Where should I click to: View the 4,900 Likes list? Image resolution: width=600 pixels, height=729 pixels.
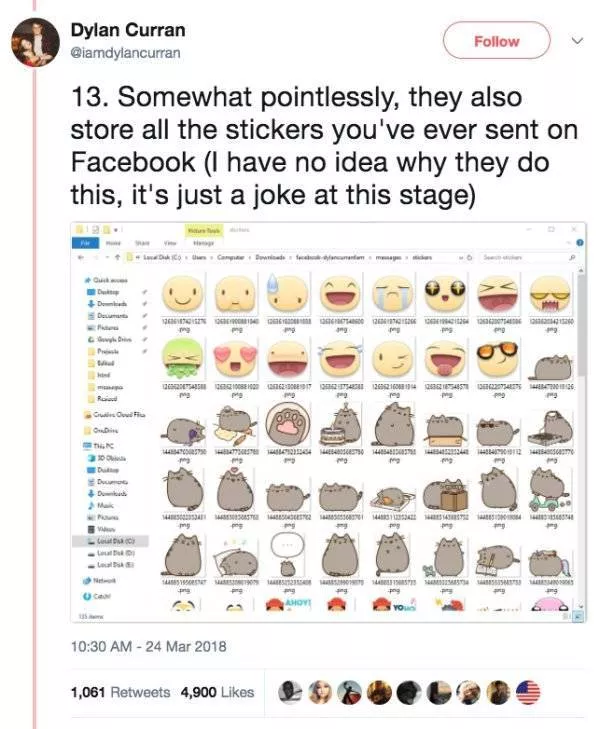pos(217,691)
